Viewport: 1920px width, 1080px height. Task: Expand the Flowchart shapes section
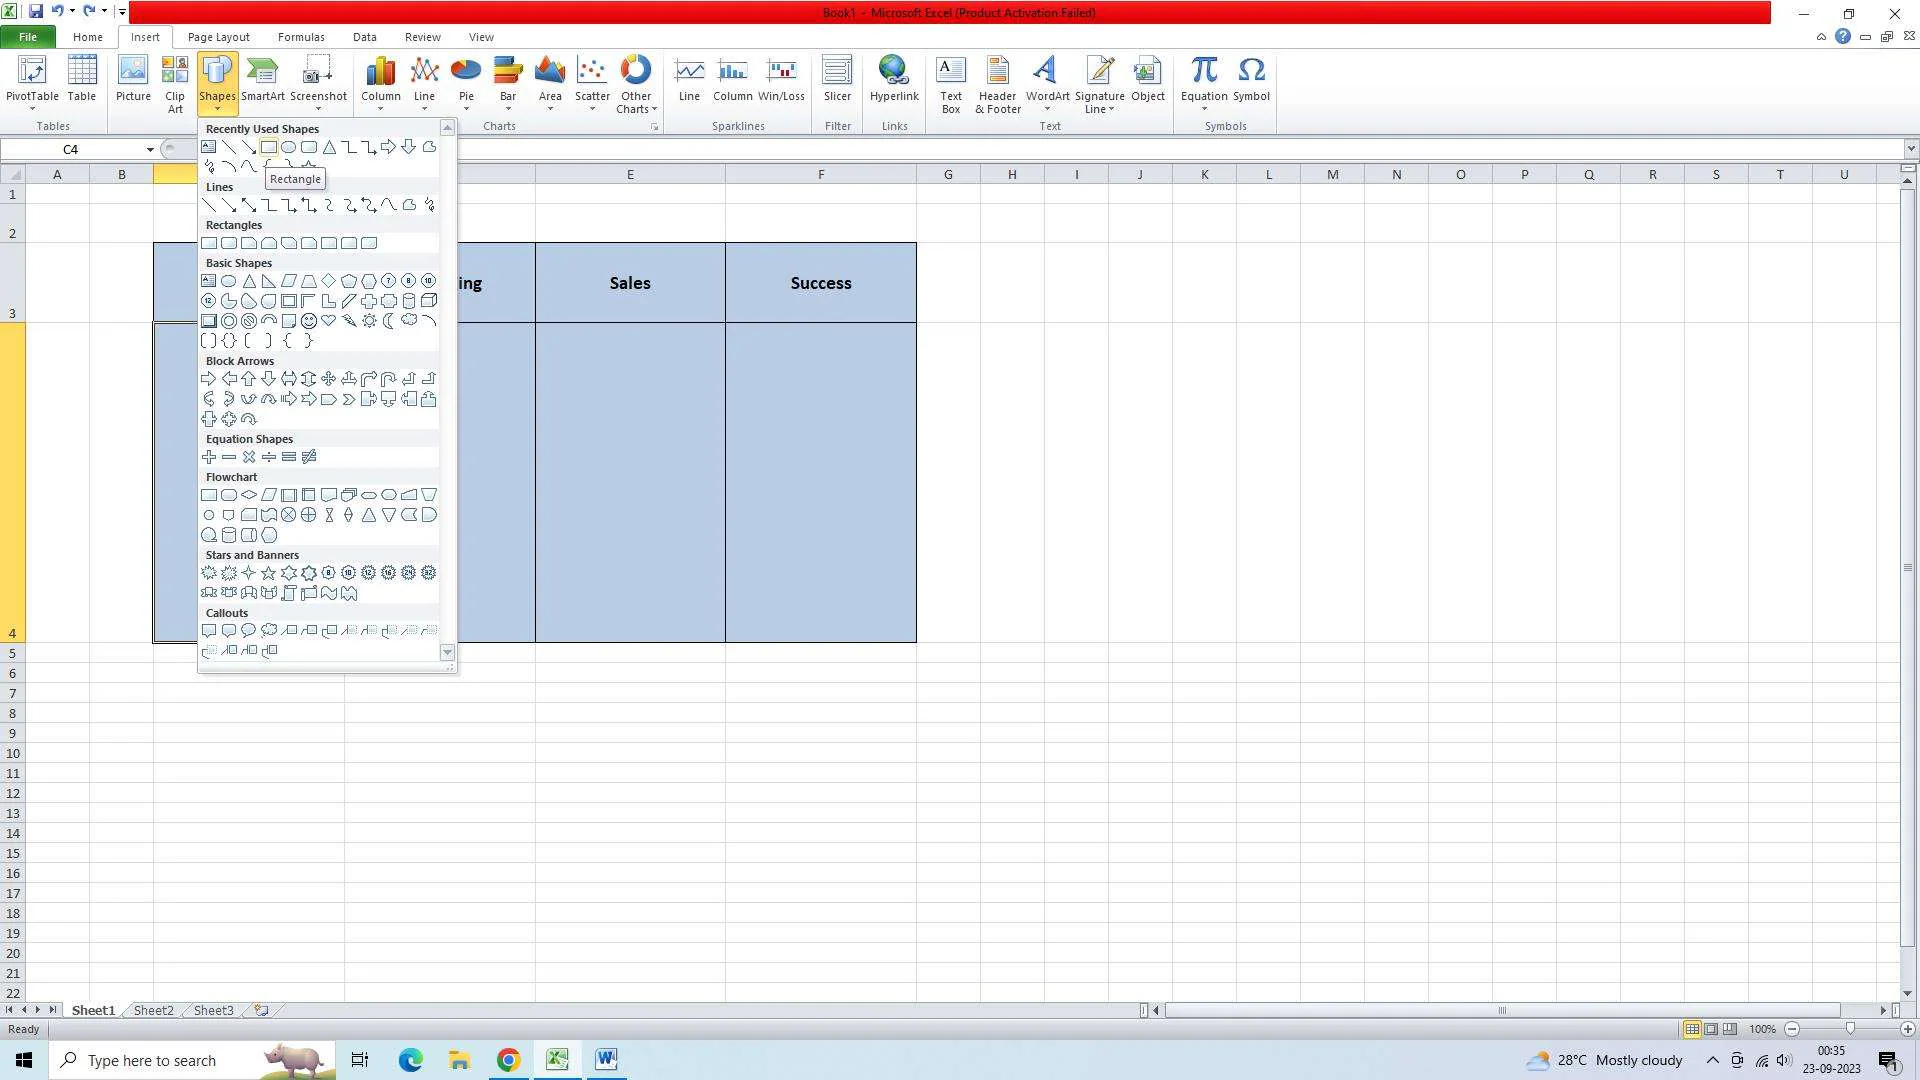pyautogui.click(x=232, y=476)
